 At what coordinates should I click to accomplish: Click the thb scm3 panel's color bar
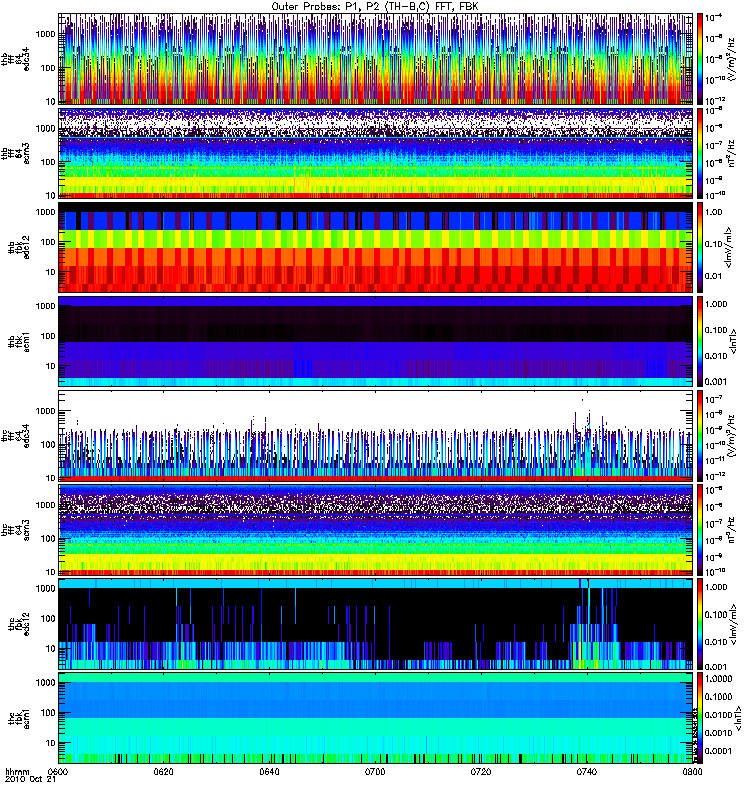pos(700,153)
